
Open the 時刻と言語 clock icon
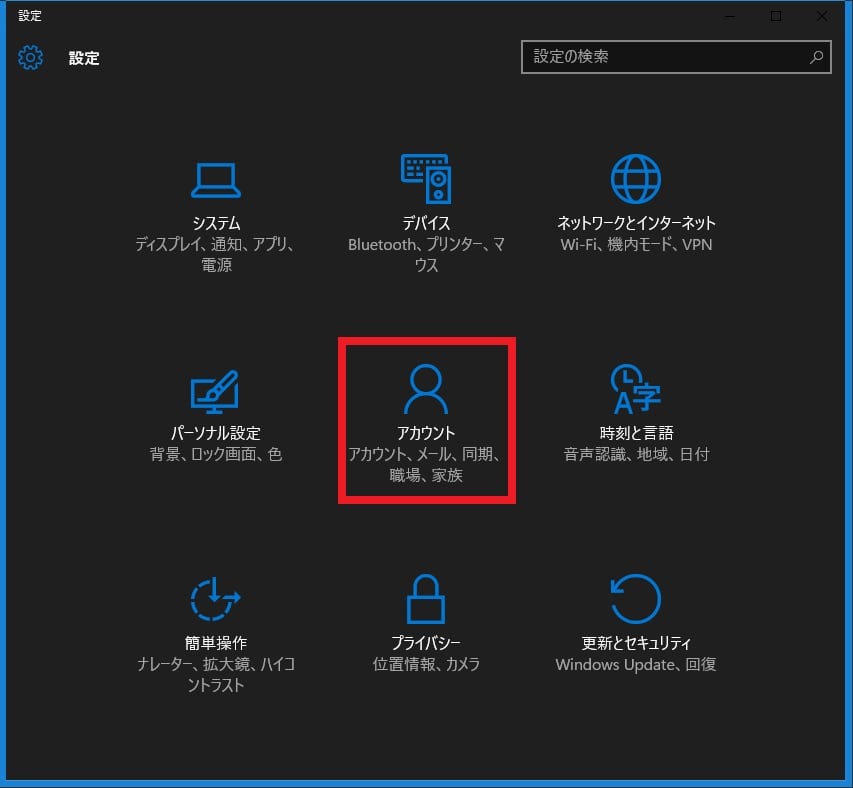635,389
